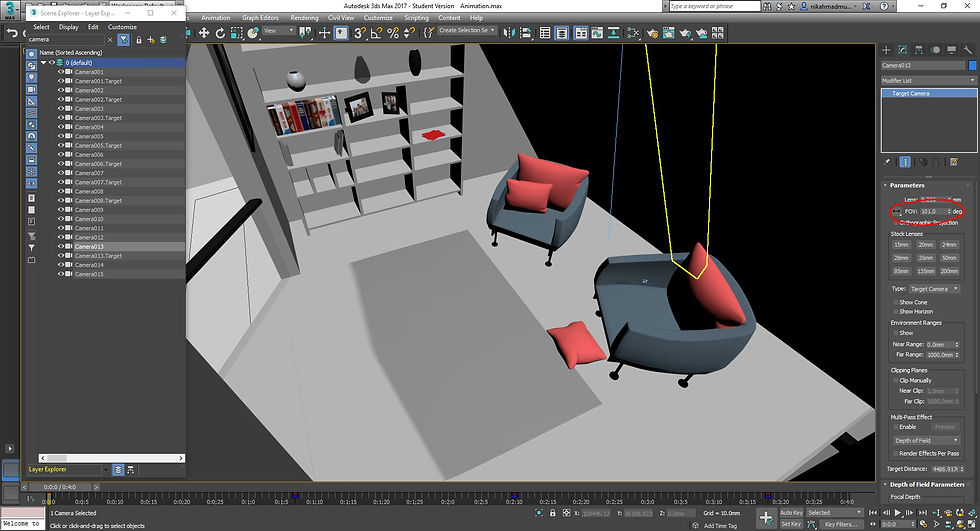Open the Animation menu

click(216, 17)
